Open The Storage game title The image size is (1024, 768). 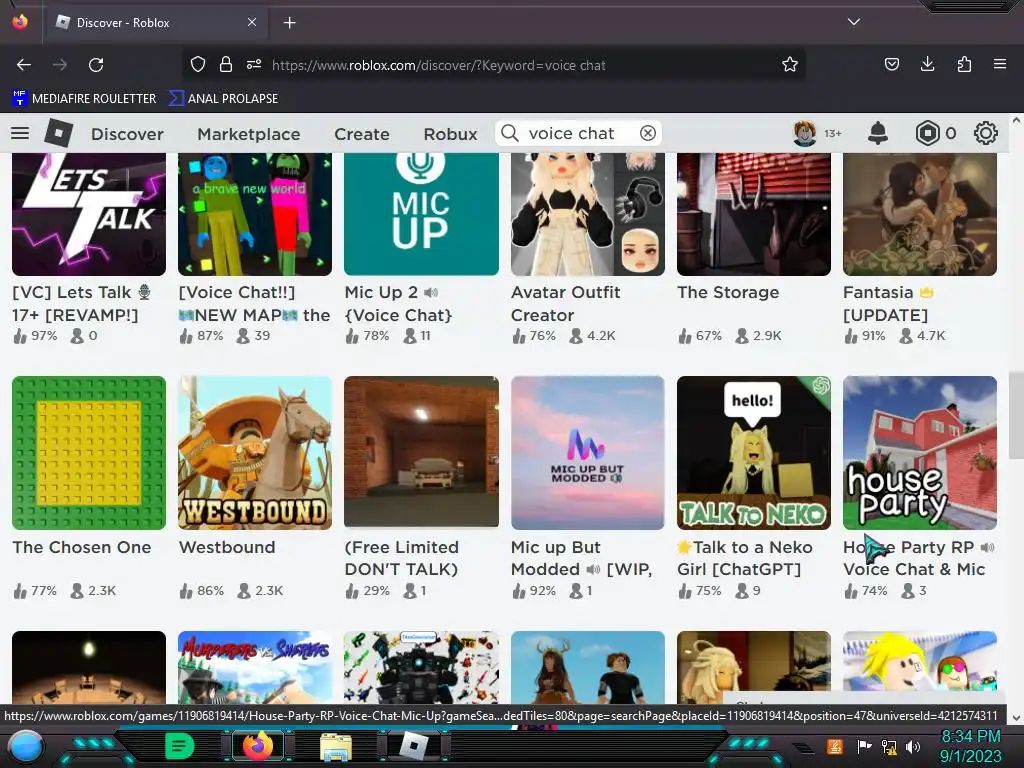pos(728,293)
